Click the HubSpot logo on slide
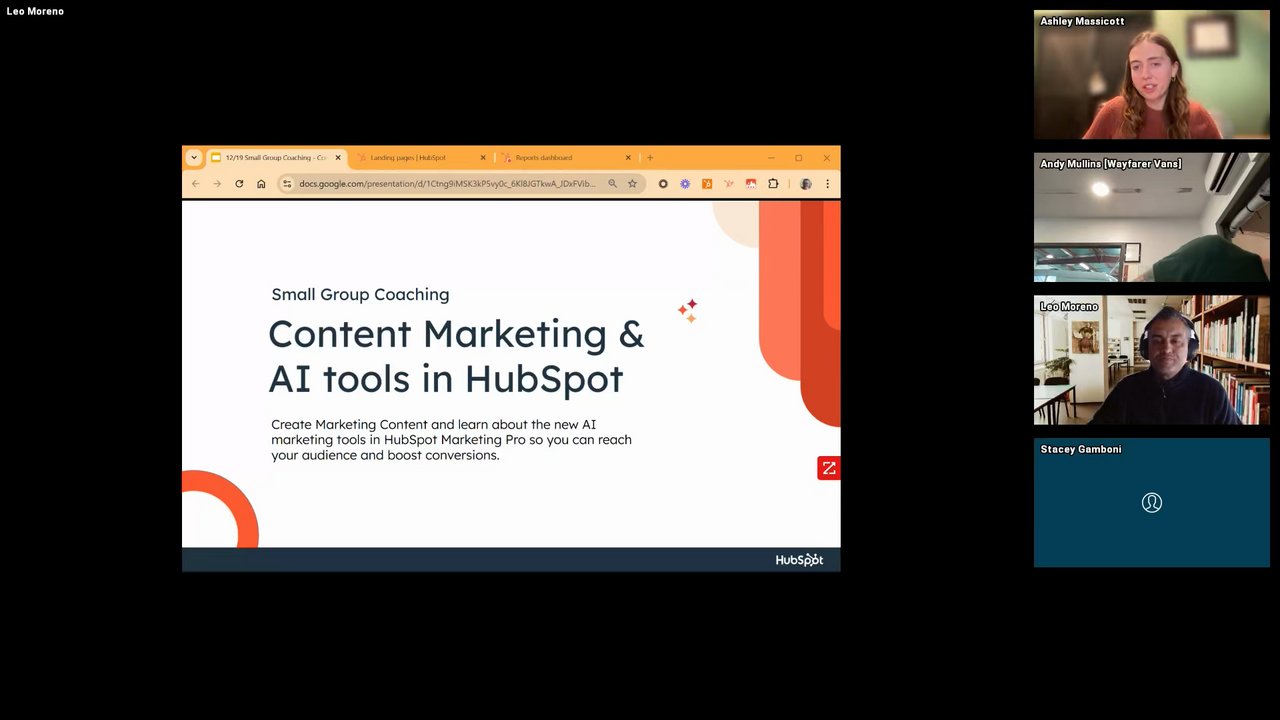This screenshot has width=1280, height=720. pos(799,560)
